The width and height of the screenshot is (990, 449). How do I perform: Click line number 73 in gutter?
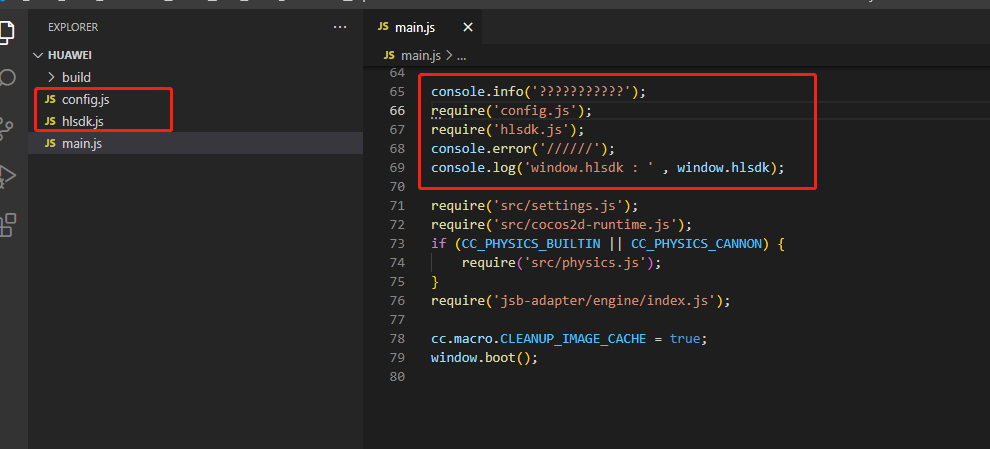(x=397, y=243)
